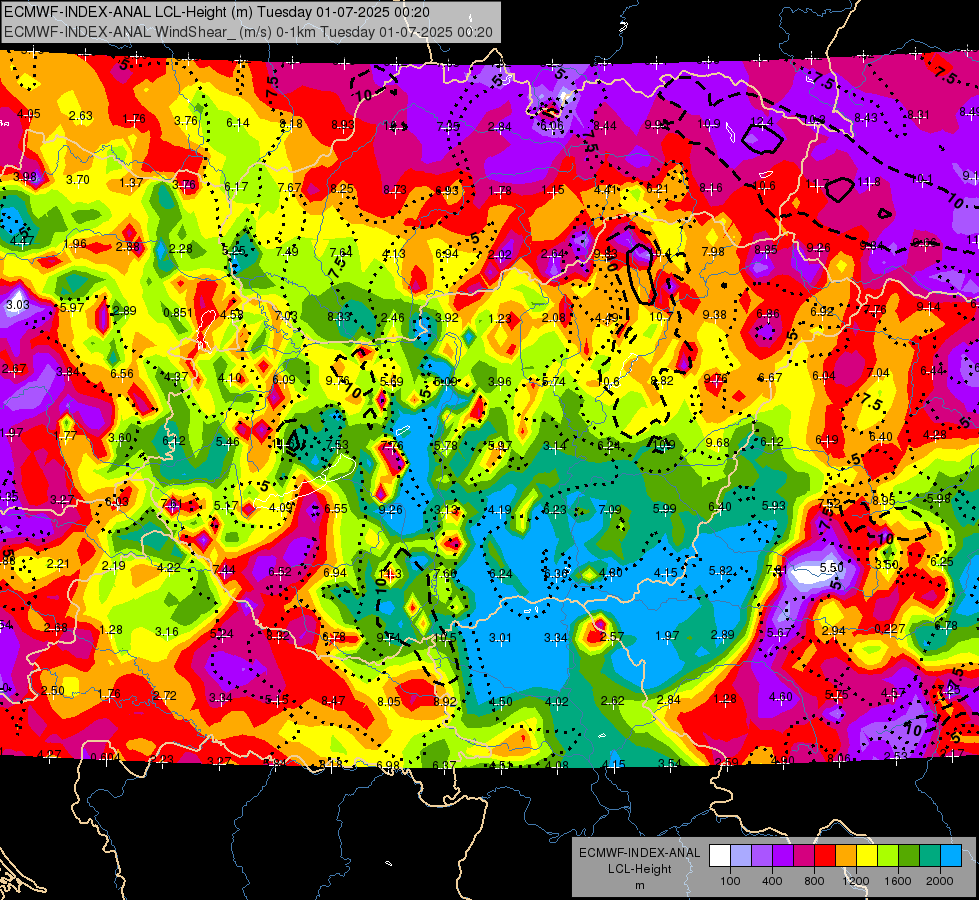Click the map value 9.68

tap(717, 442)
